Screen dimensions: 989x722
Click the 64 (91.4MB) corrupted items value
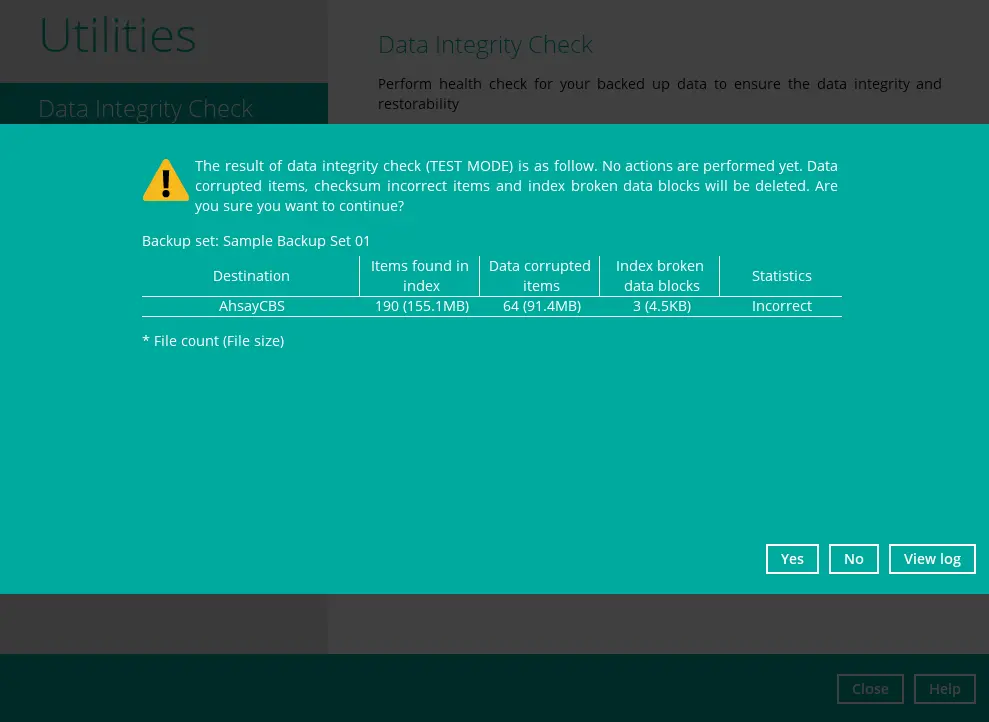[541, 306]
